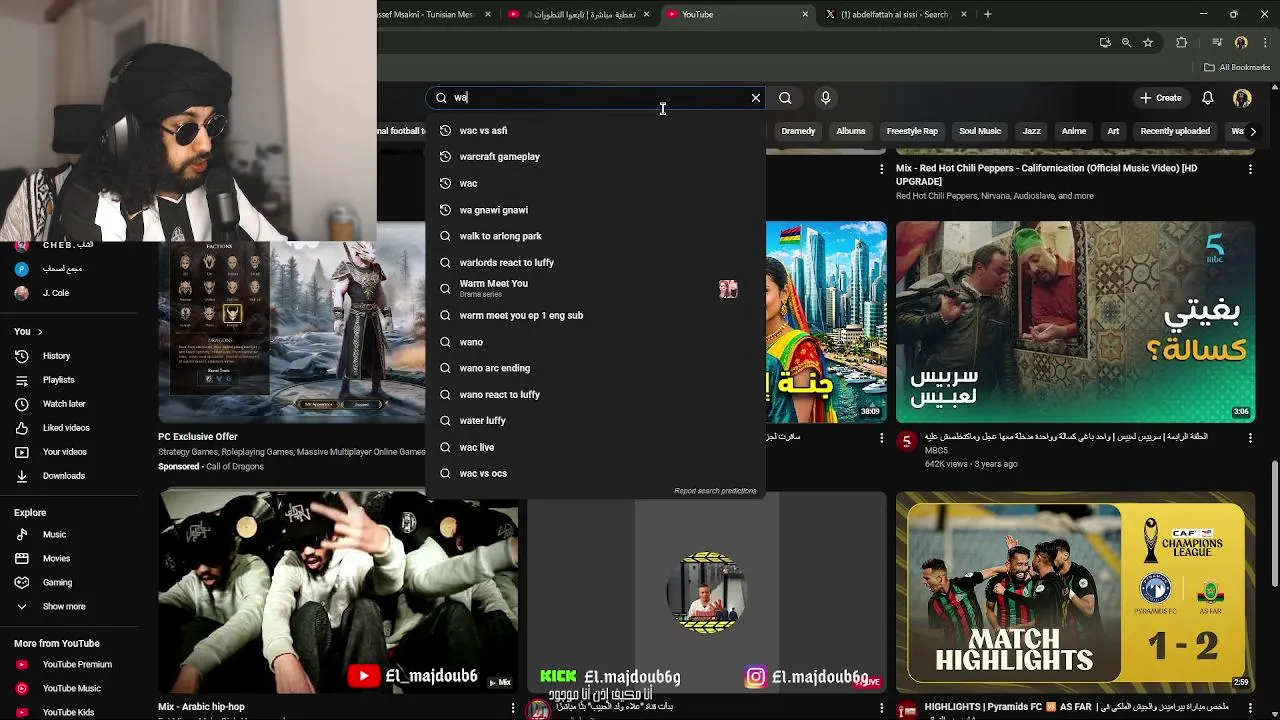The image size is (1280, 720).
Task: Open Downloads in the sidebar
Action: pyautogui.click(x=64, y=476)
